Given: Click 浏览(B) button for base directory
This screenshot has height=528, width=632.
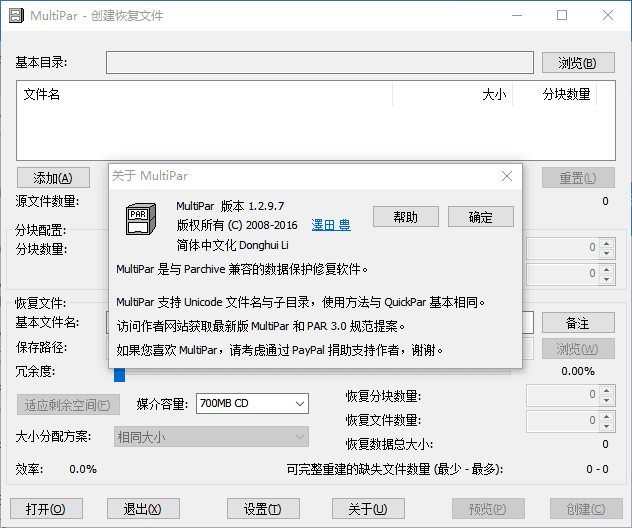Looking at the screenshot, I should pyautogui.click(x=578, y=62).
